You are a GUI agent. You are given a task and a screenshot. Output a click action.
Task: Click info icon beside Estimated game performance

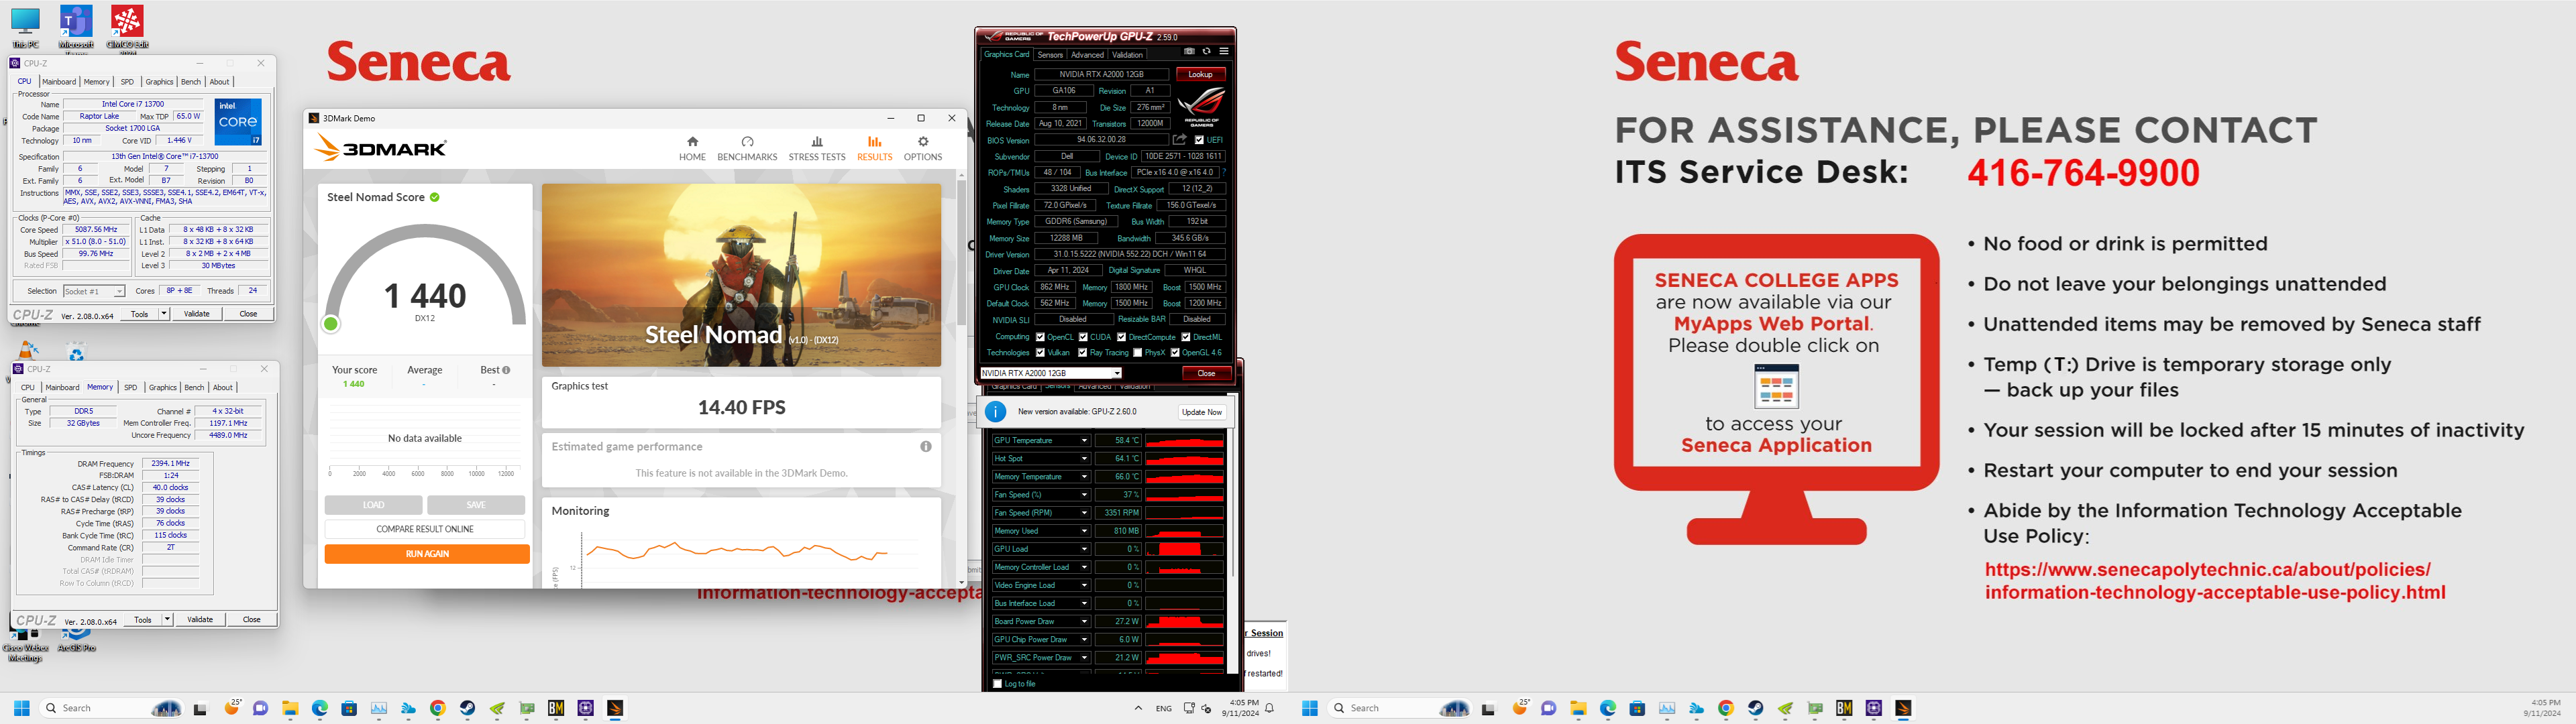point(925,447)
